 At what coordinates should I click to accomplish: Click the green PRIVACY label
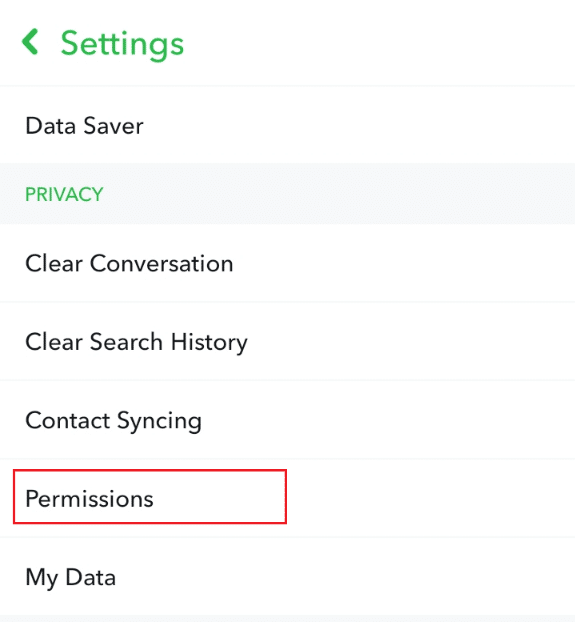pyautogui.click(x=64, y=194)
